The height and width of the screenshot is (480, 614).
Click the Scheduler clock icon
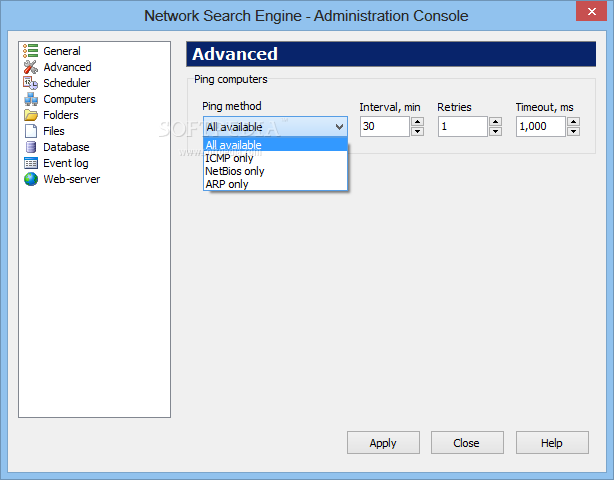tap(31, 83)
